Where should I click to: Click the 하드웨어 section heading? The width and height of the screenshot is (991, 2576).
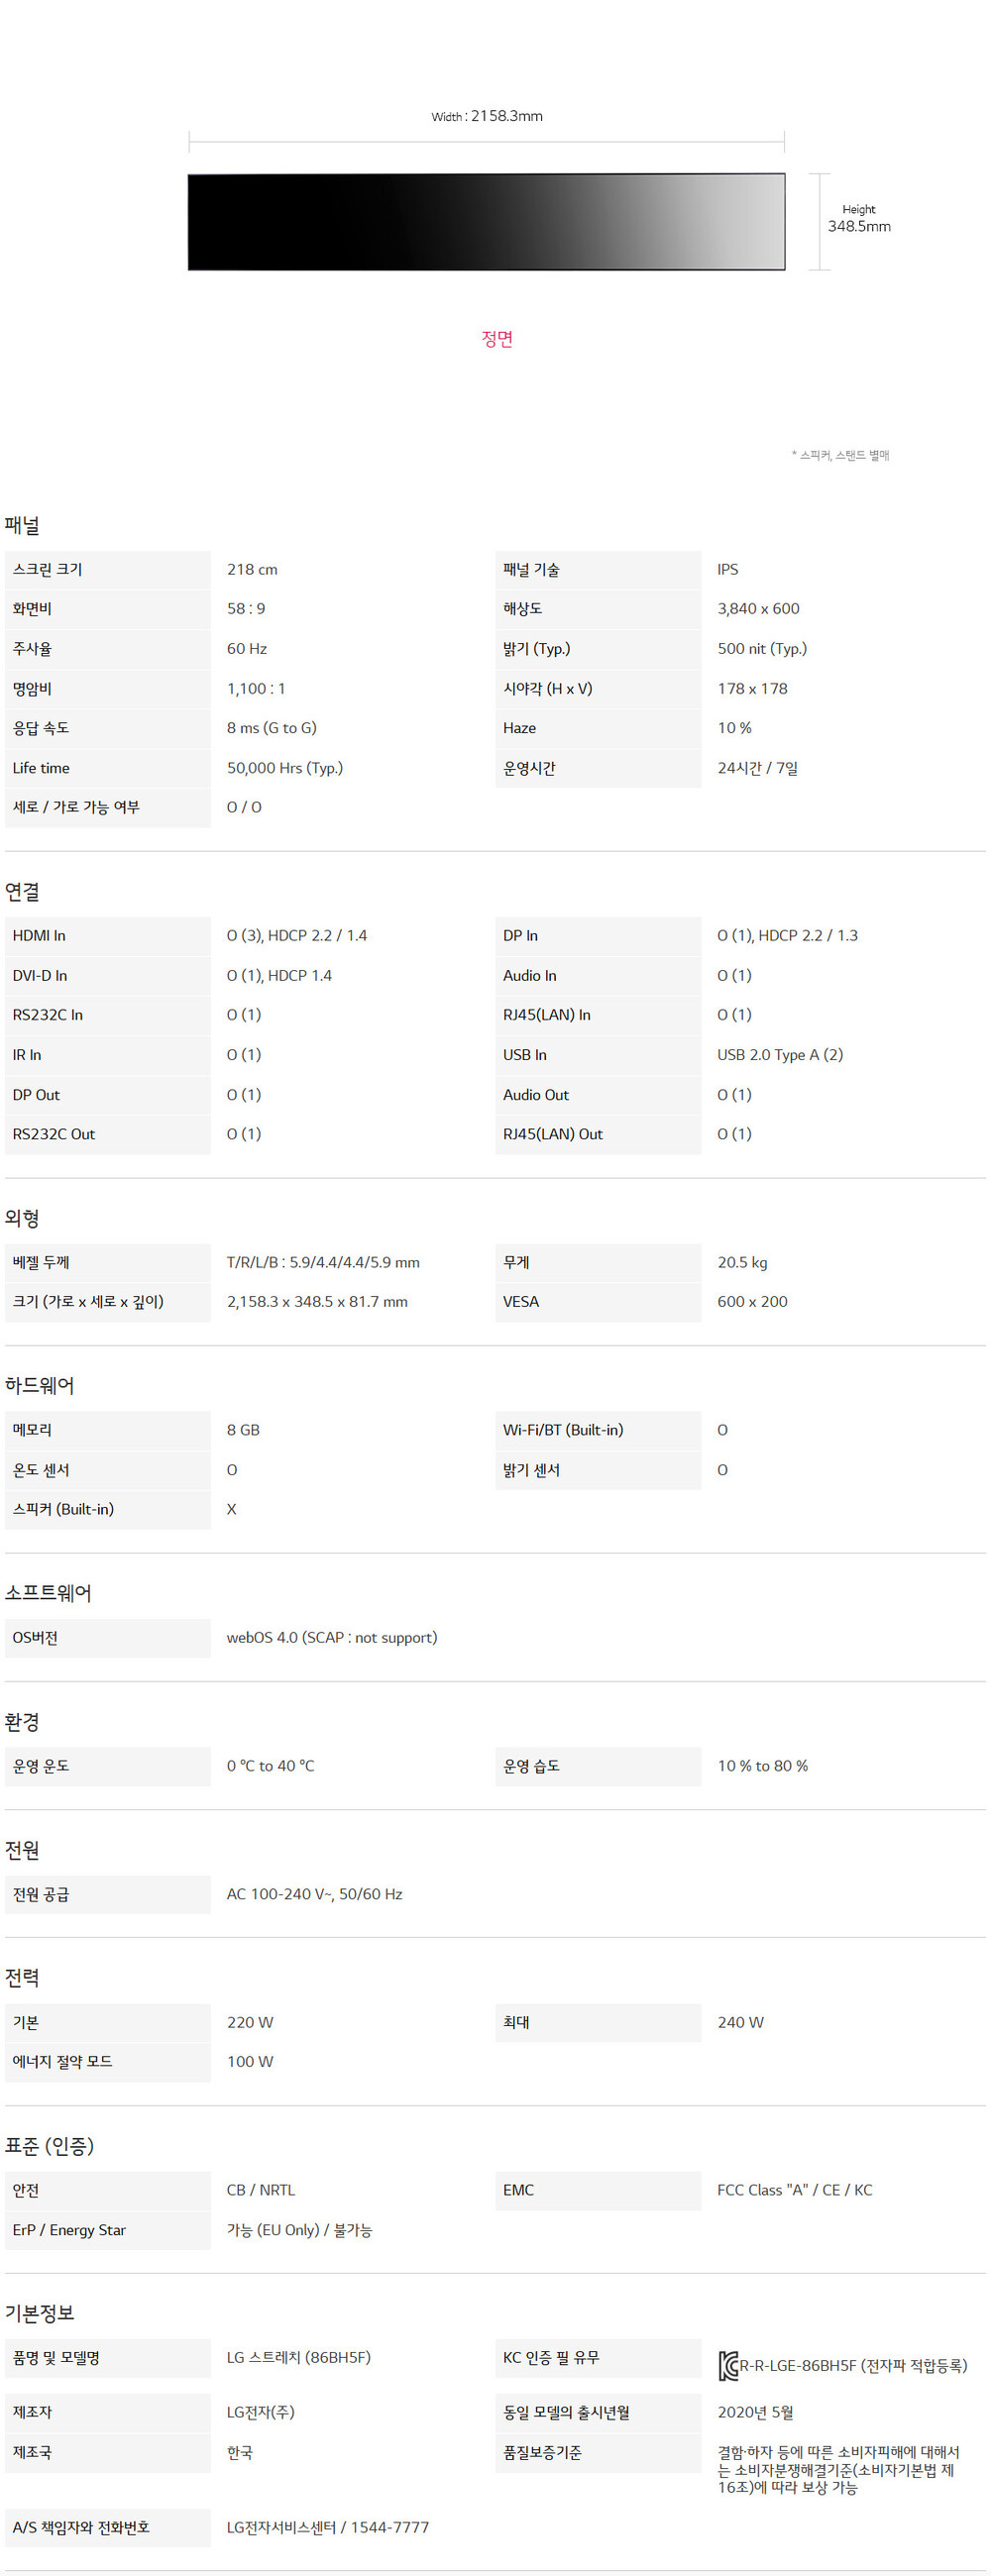[x=40, y=1385]
